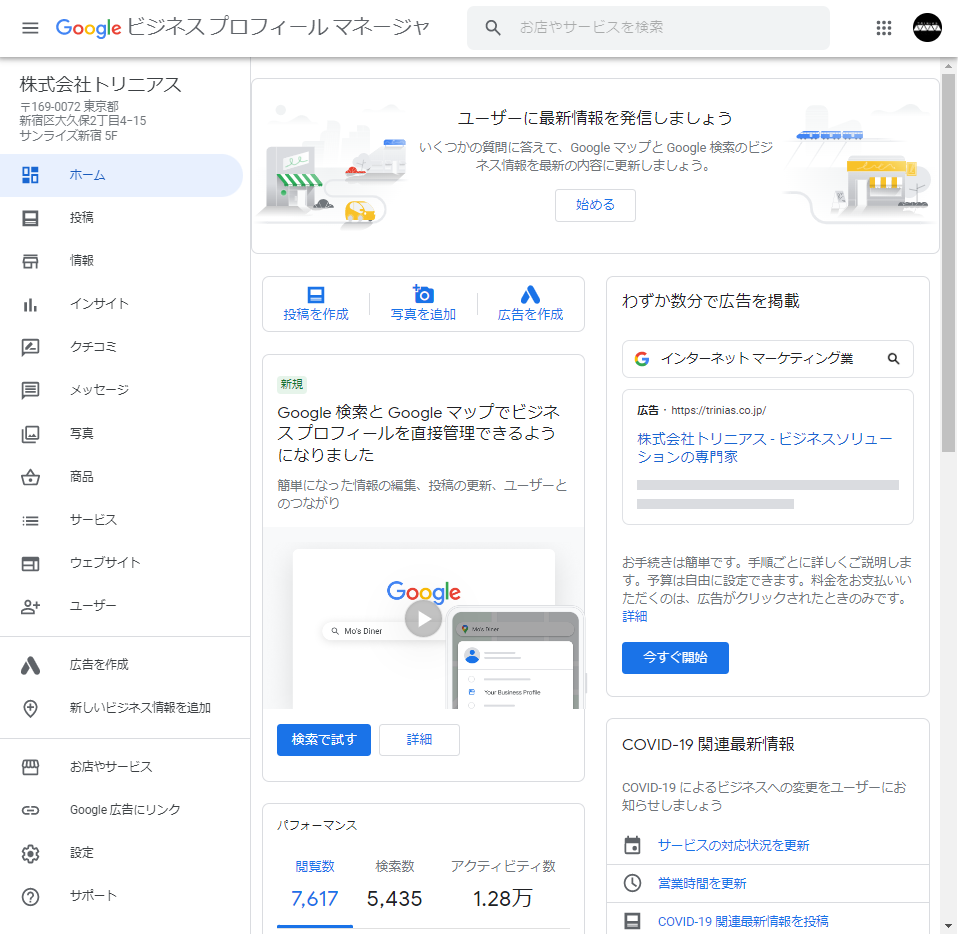
Task: Select the 投稿 menu item
Action: 122,218
